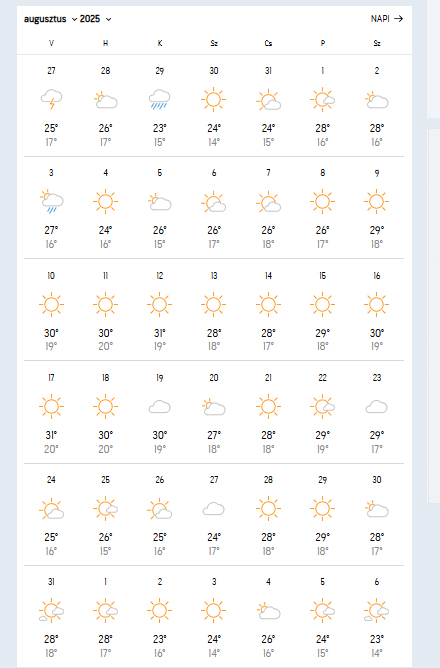Select the sunny icon for July 30

(x=213, y=100)
